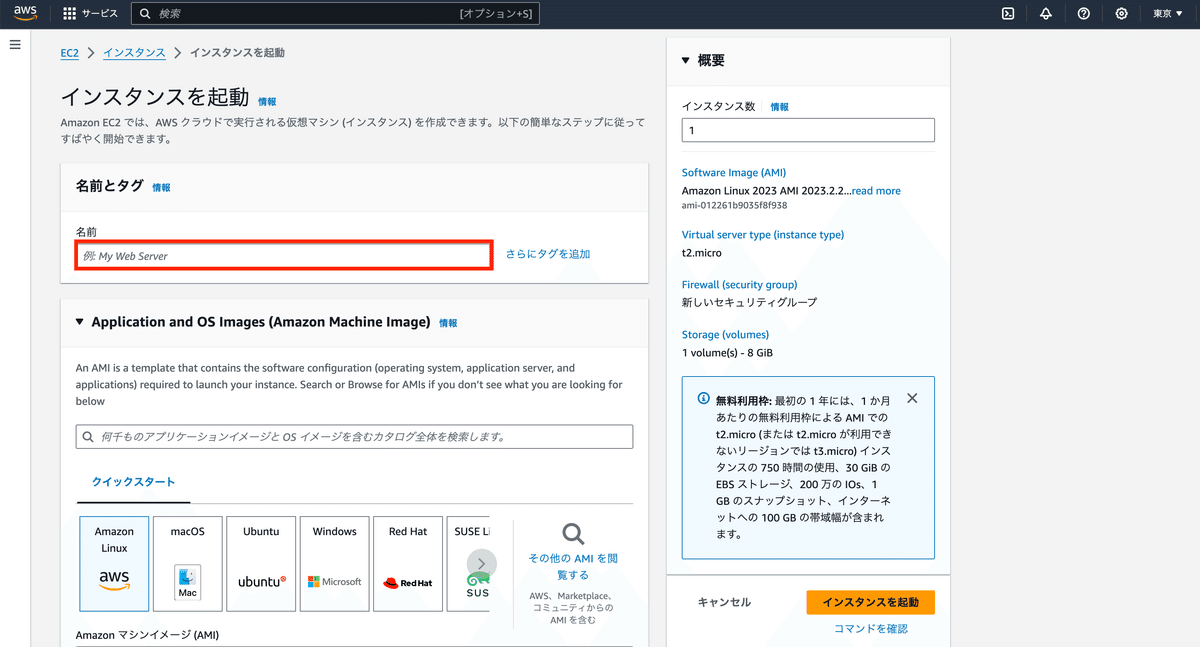Click the インスタンス数 number field
This screenshot has width=1200, height=647.
pos(808,130)
